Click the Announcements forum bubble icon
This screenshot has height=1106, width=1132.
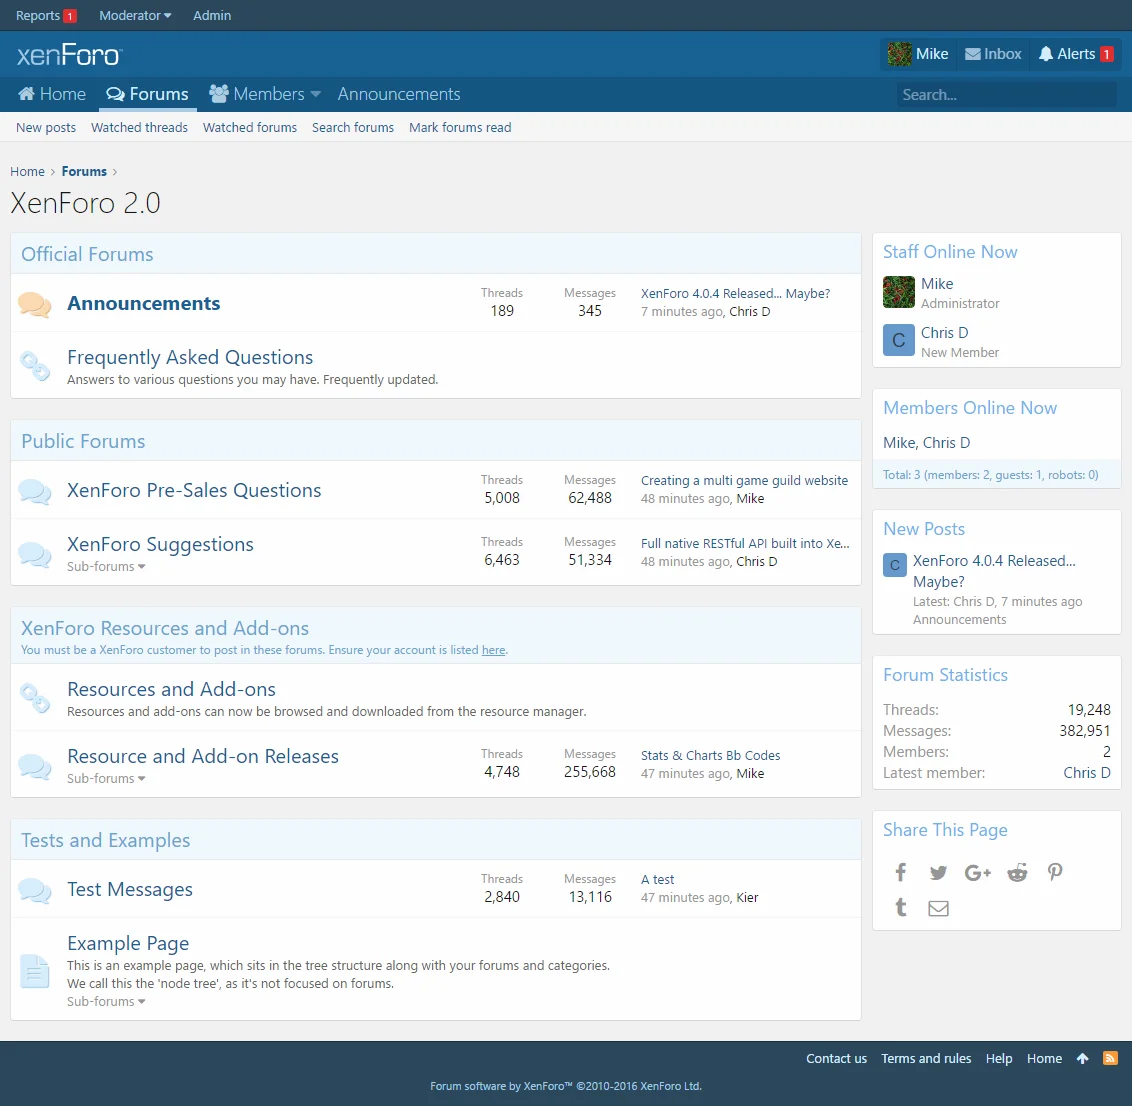point(35,304)
